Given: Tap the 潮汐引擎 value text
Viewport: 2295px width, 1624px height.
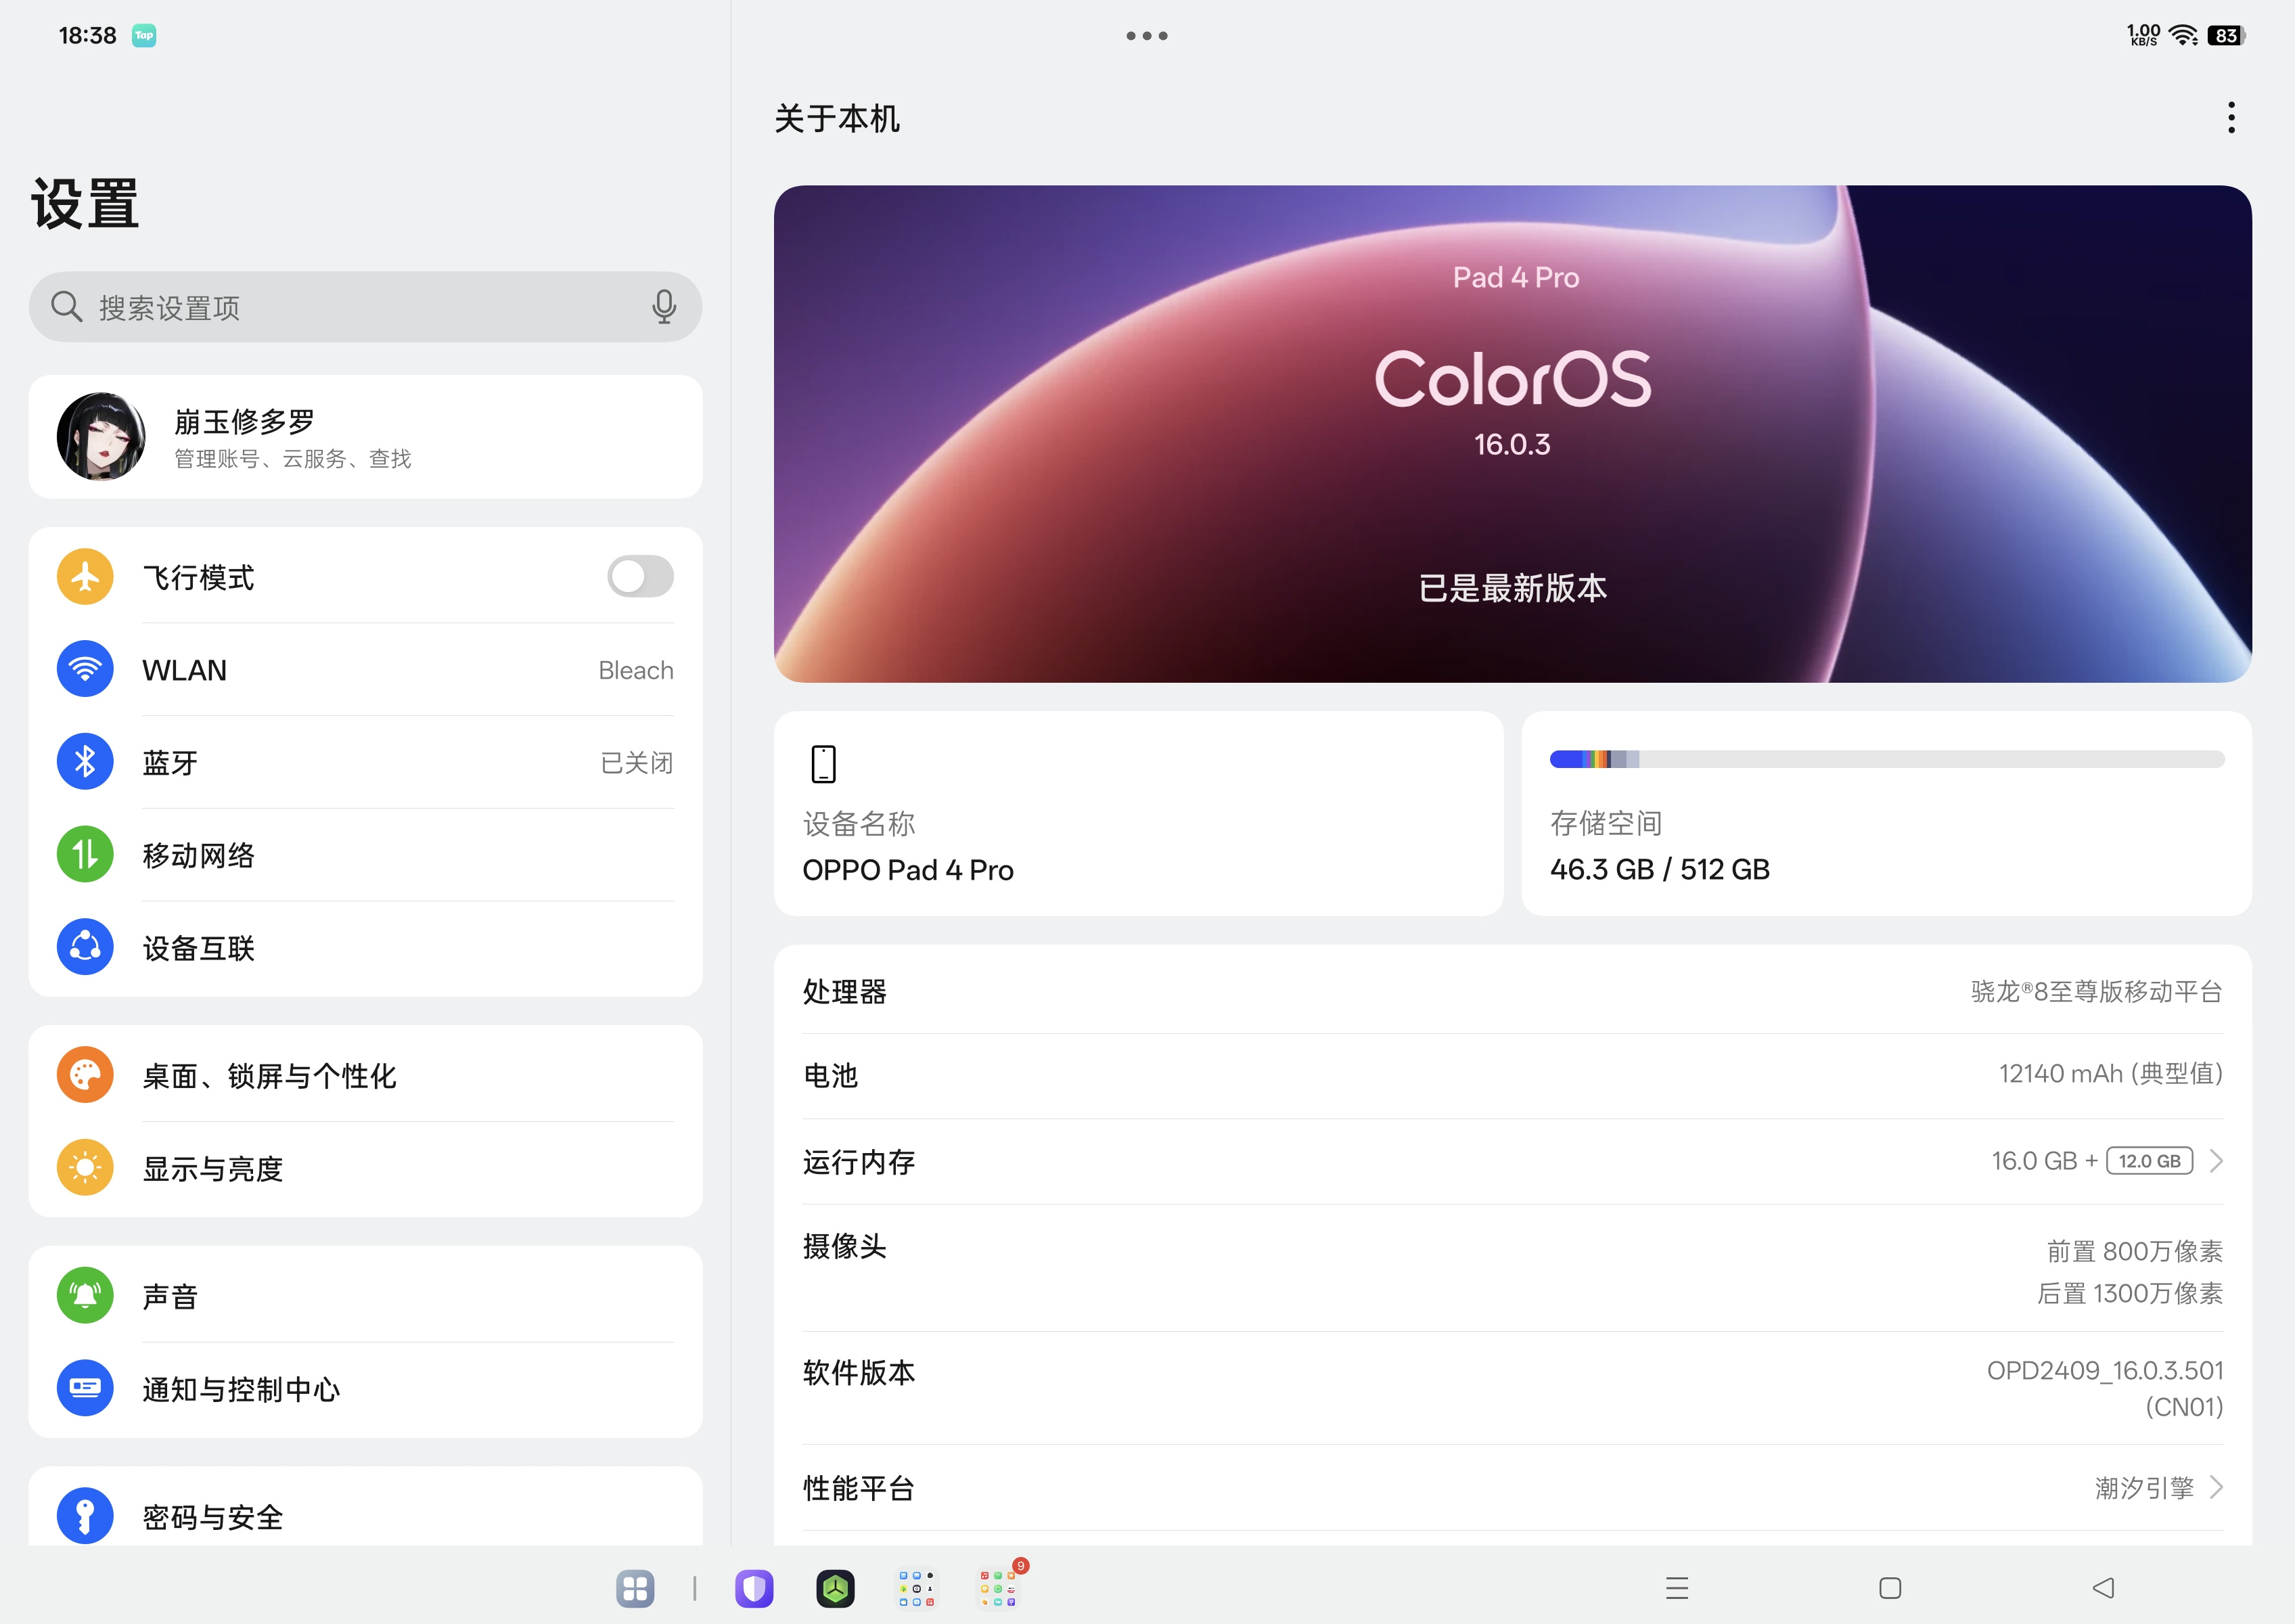Looking at the screenshot, I should pyautogui.click(x=2144, y=1487).
